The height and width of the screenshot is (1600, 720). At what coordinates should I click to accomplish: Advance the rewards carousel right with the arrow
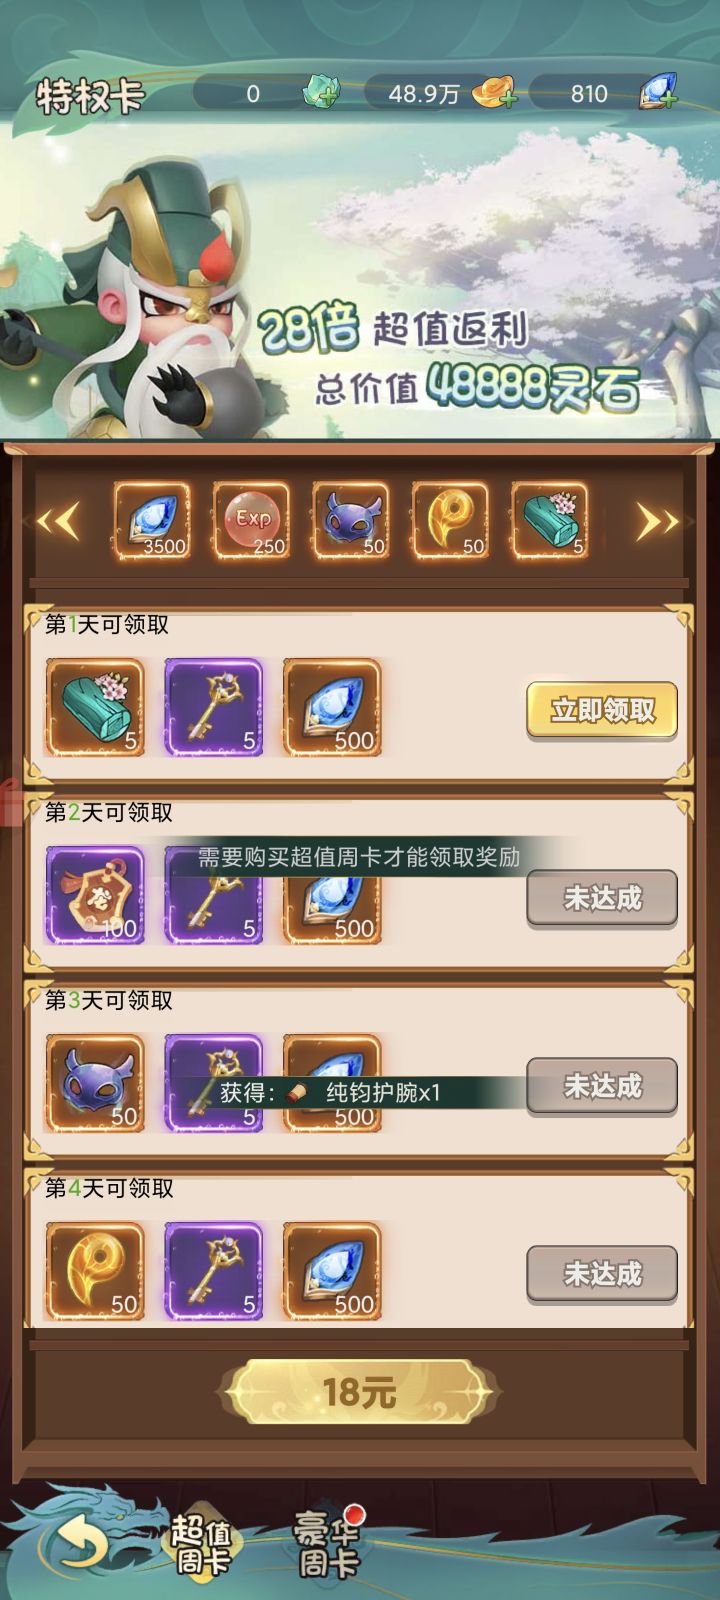[x=657, y=521]
